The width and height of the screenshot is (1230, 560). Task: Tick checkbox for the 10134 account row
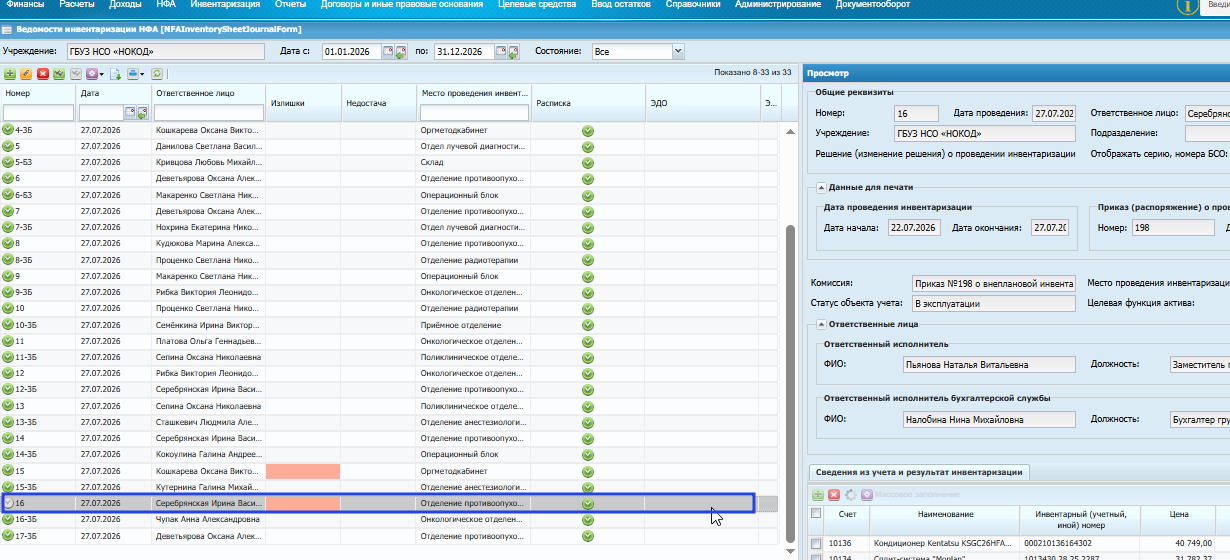816,557
